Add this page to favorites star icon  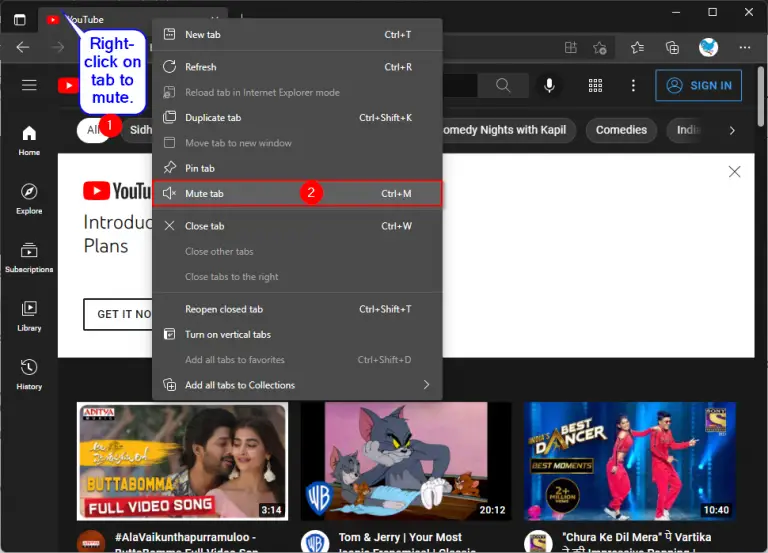[x=600, y=48]
